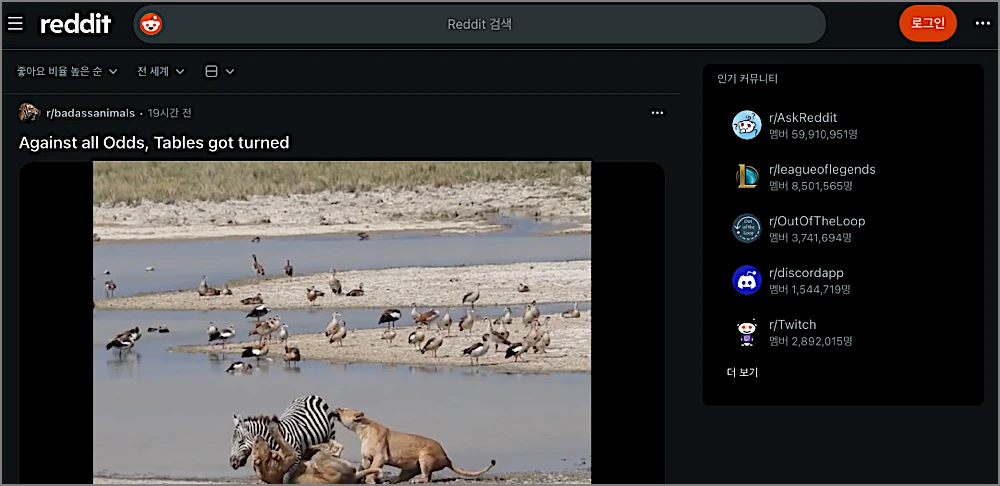
Task: Open the r/badassanimals community link
Action: 91,113
